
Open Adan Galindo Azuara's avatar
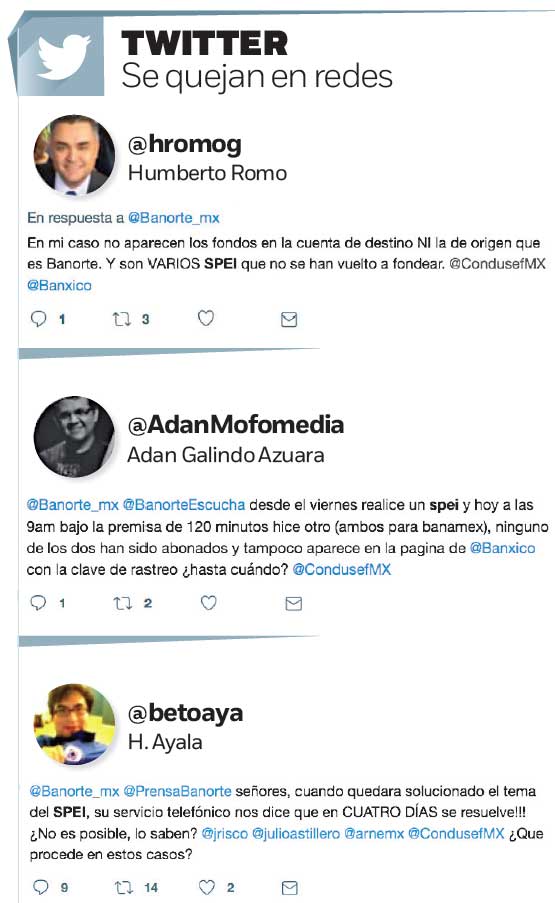pyautogui.click(x=74, y=437)
